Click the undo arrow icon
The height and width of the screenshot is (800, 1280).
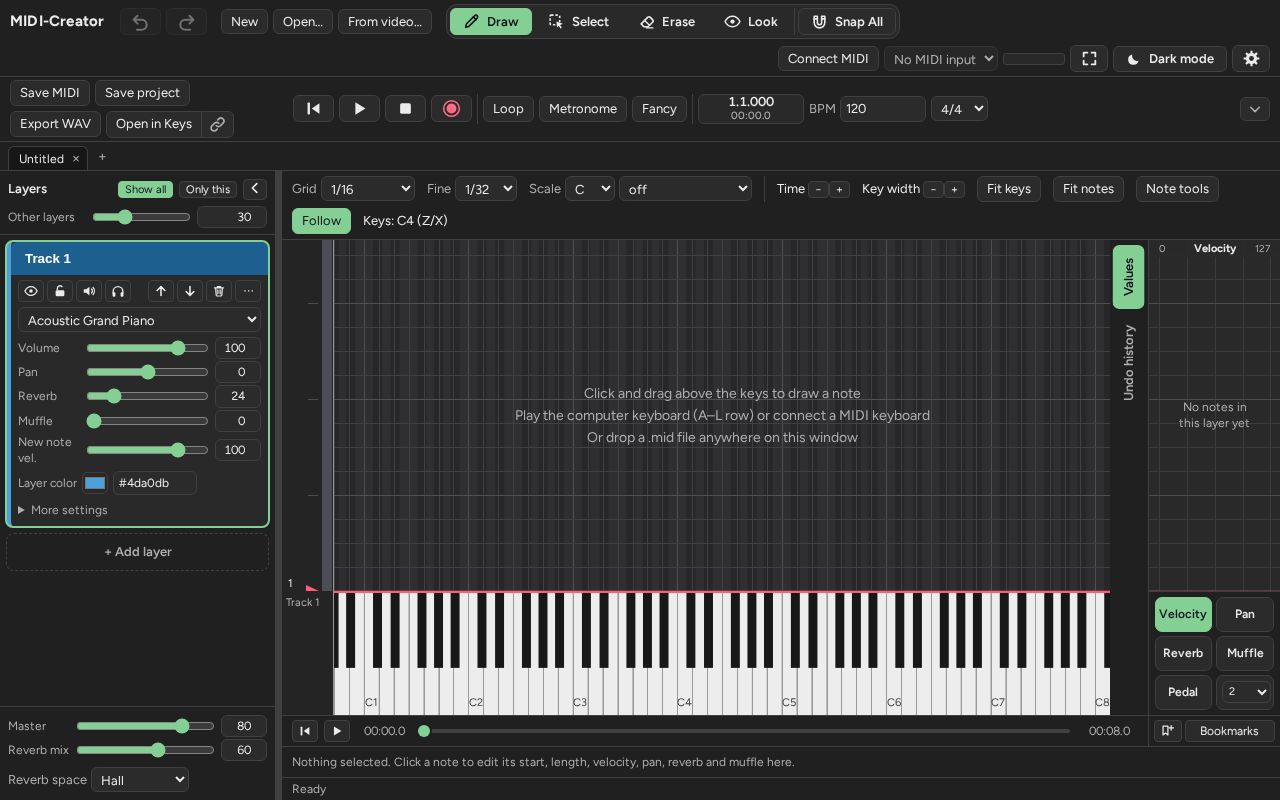click(x=140, y=22)
